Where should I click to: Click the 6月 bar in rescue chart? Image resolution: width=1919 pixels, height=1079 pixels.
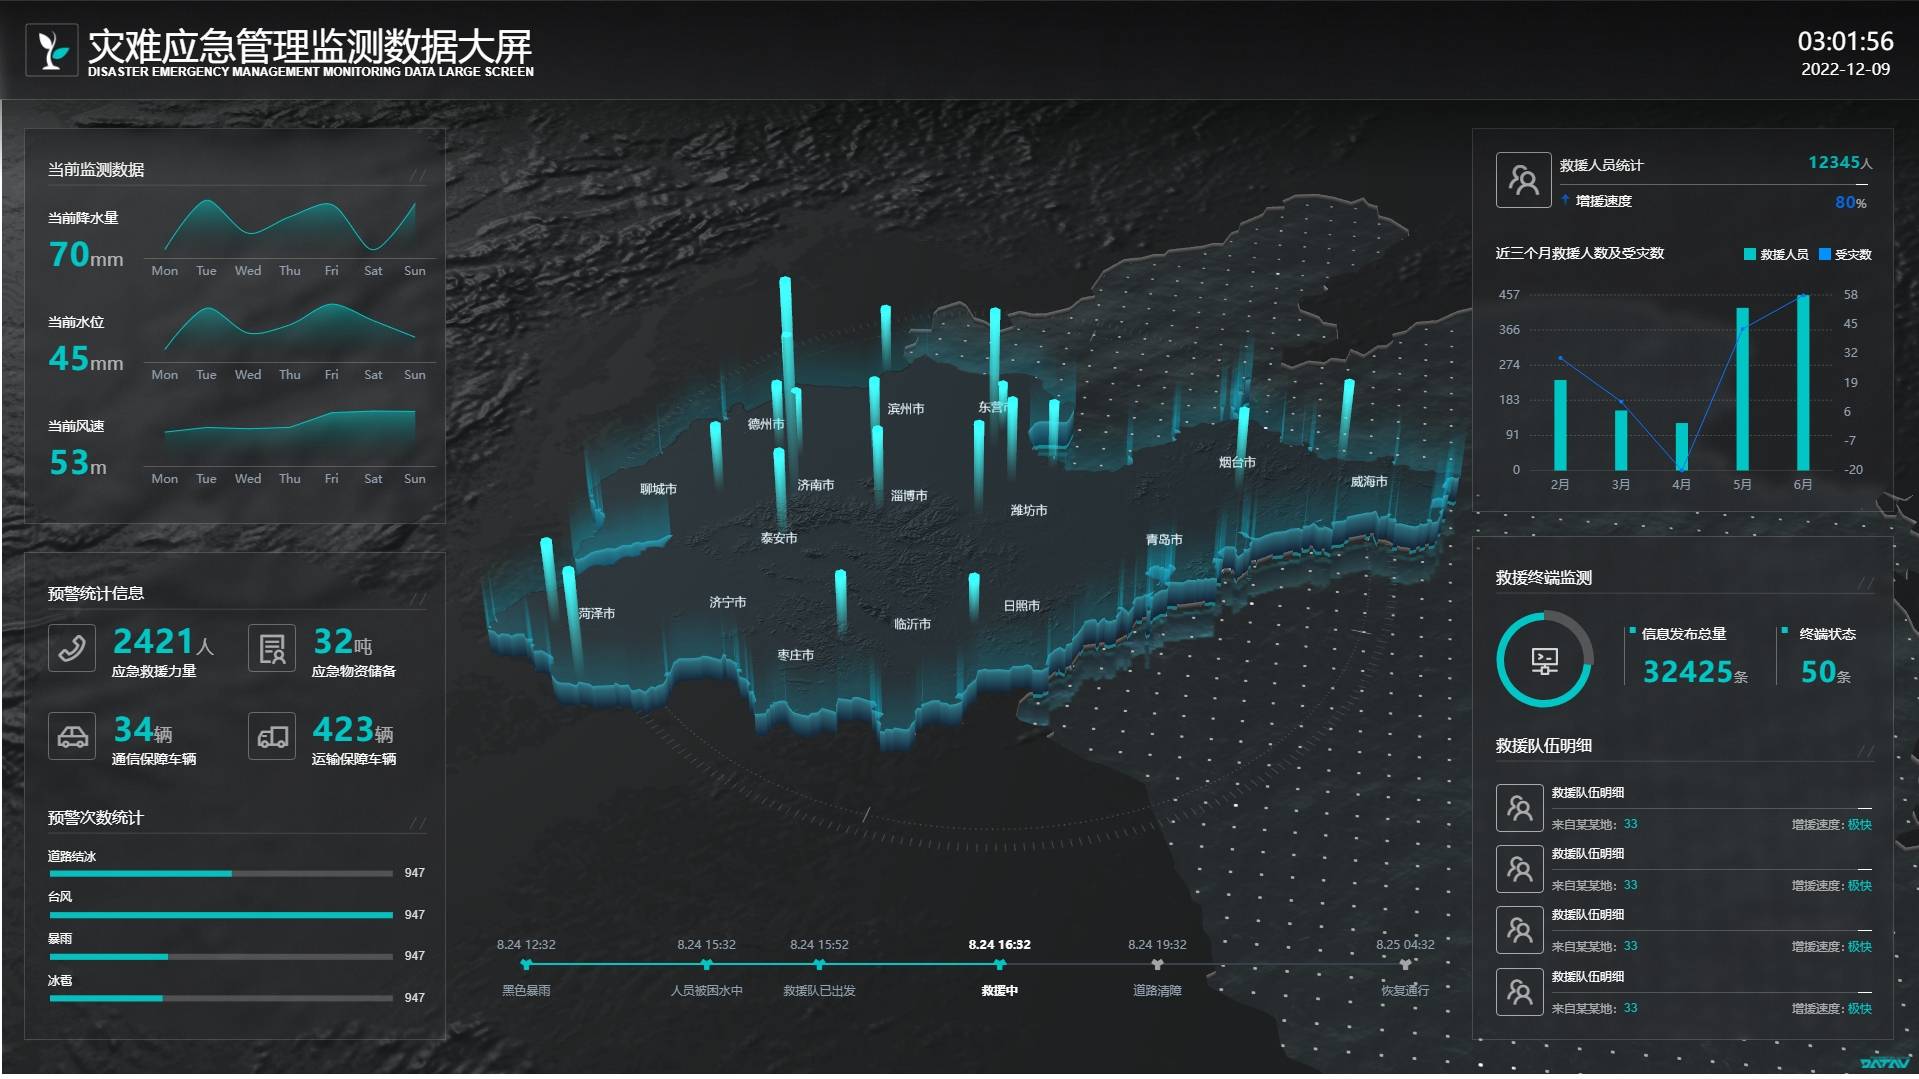1802,383
